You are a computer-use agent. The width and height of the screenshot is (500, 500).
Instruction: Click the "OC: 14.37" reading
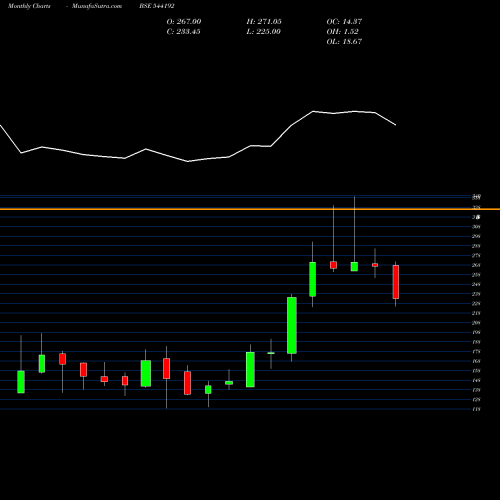coord(344,21)
